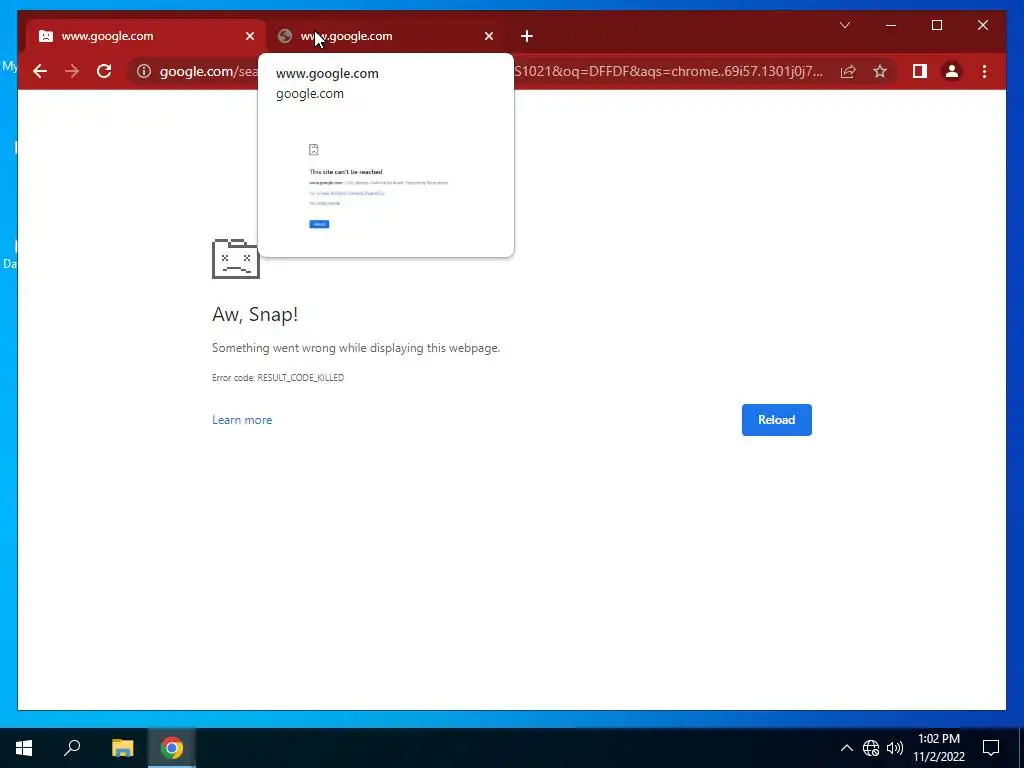Close the first www.google.com tab
Image resolution: width=1024 pixels, height=768 pixels.
coord(249,37)
